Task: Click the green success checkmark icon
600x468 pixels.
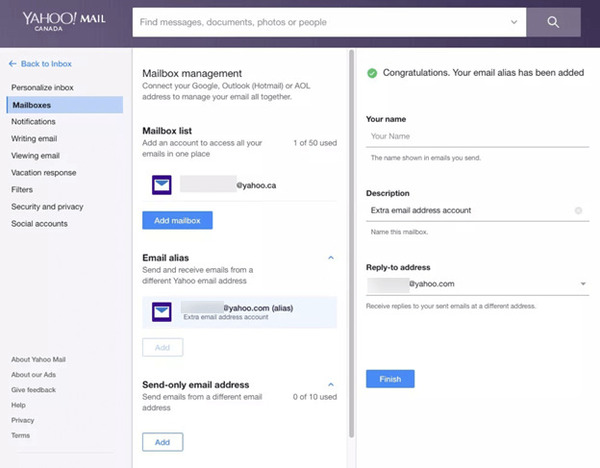Action: click(372, 73)
